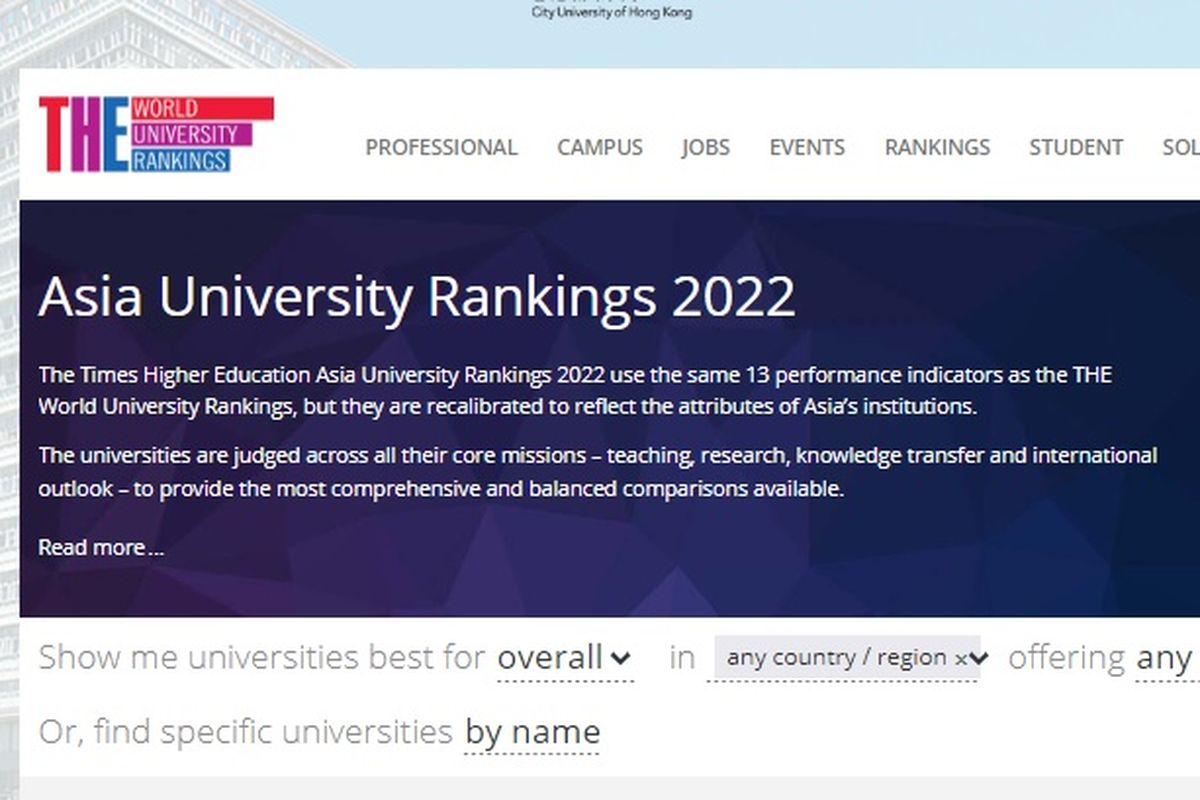The height and width of the screenshot is (800, 1200).
Task: Open the CAMPUS menu item
Action: click(x=600, y=148)
